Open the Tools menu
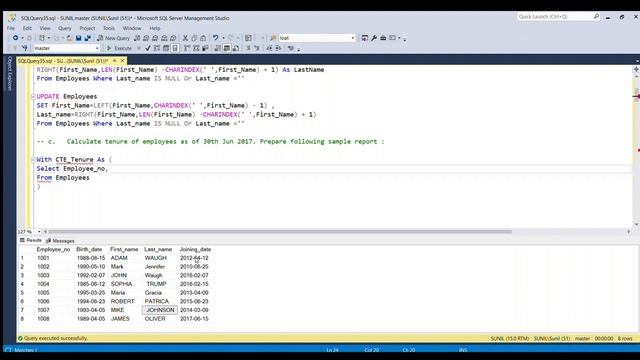Viewport: 640px width, 360px height. [x=109, y=28]
